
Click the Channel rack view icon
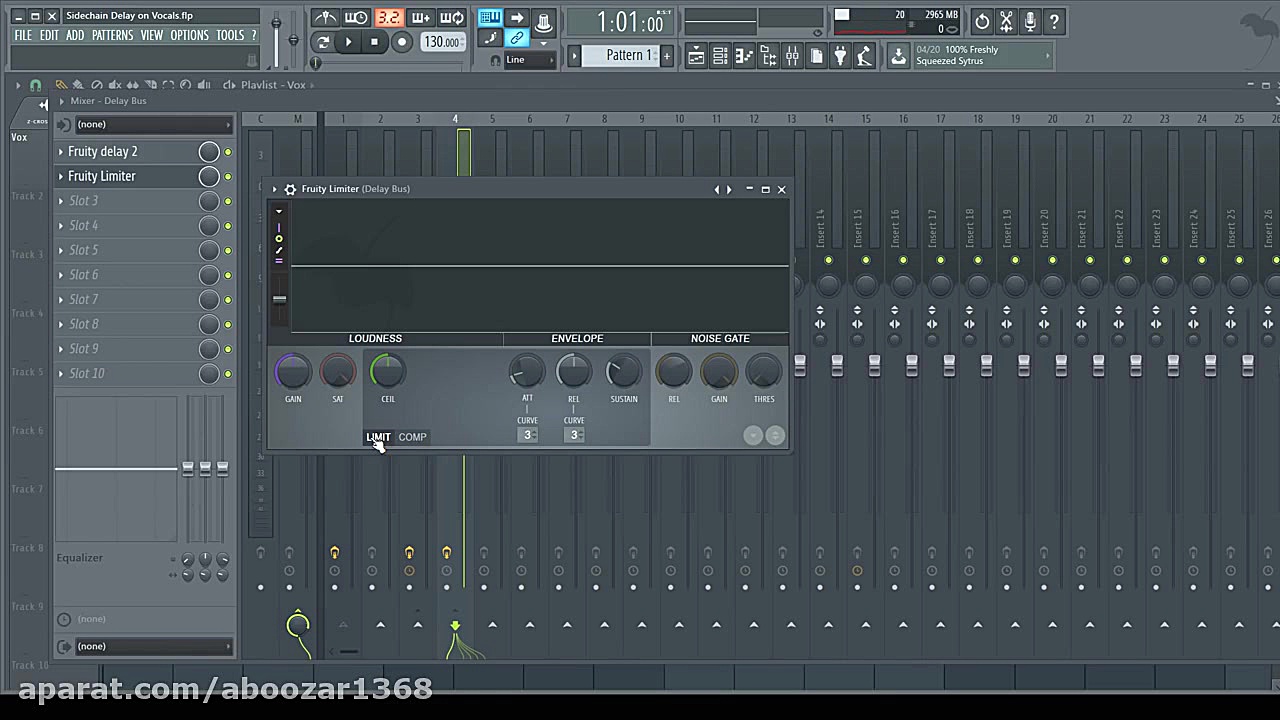coord(719,57)
